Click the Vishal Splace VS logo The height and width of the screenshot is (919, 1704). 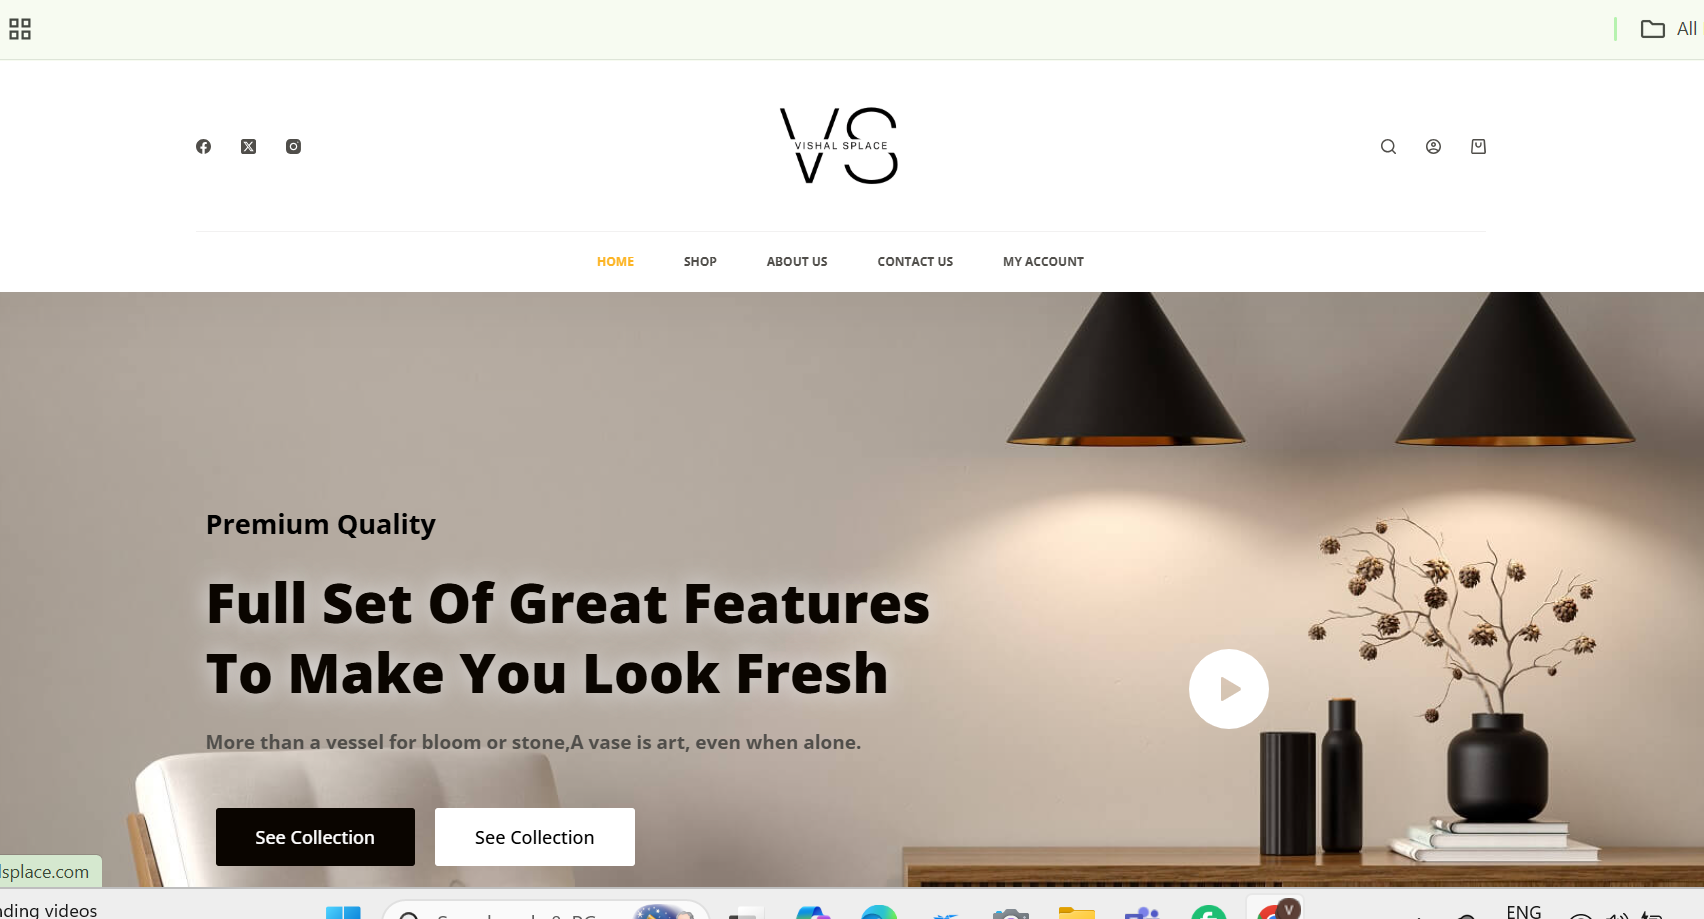pos(839,146)
